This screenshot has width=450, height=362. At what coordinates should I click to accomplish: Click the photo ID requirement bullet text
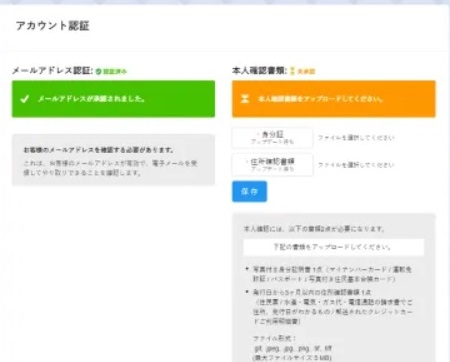(332, 274)
